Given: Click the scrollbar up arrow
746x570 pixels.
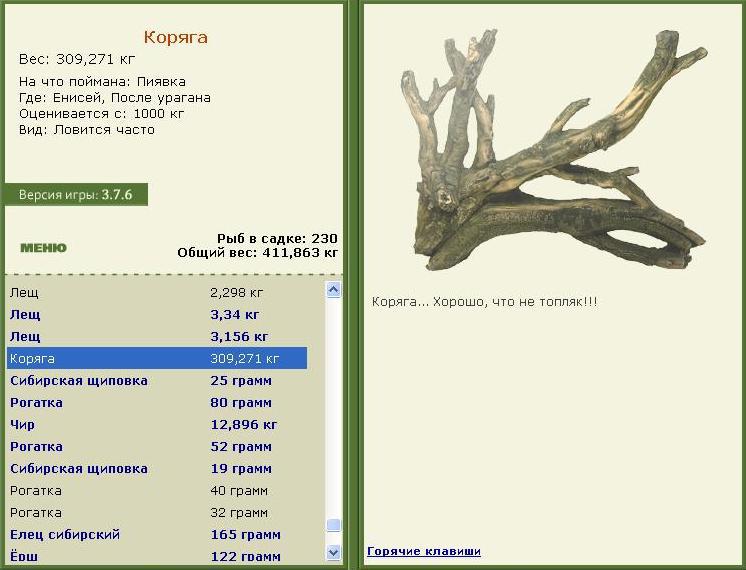Looking at the screenshot, I should pyautogui.click(x=334, y=290).
